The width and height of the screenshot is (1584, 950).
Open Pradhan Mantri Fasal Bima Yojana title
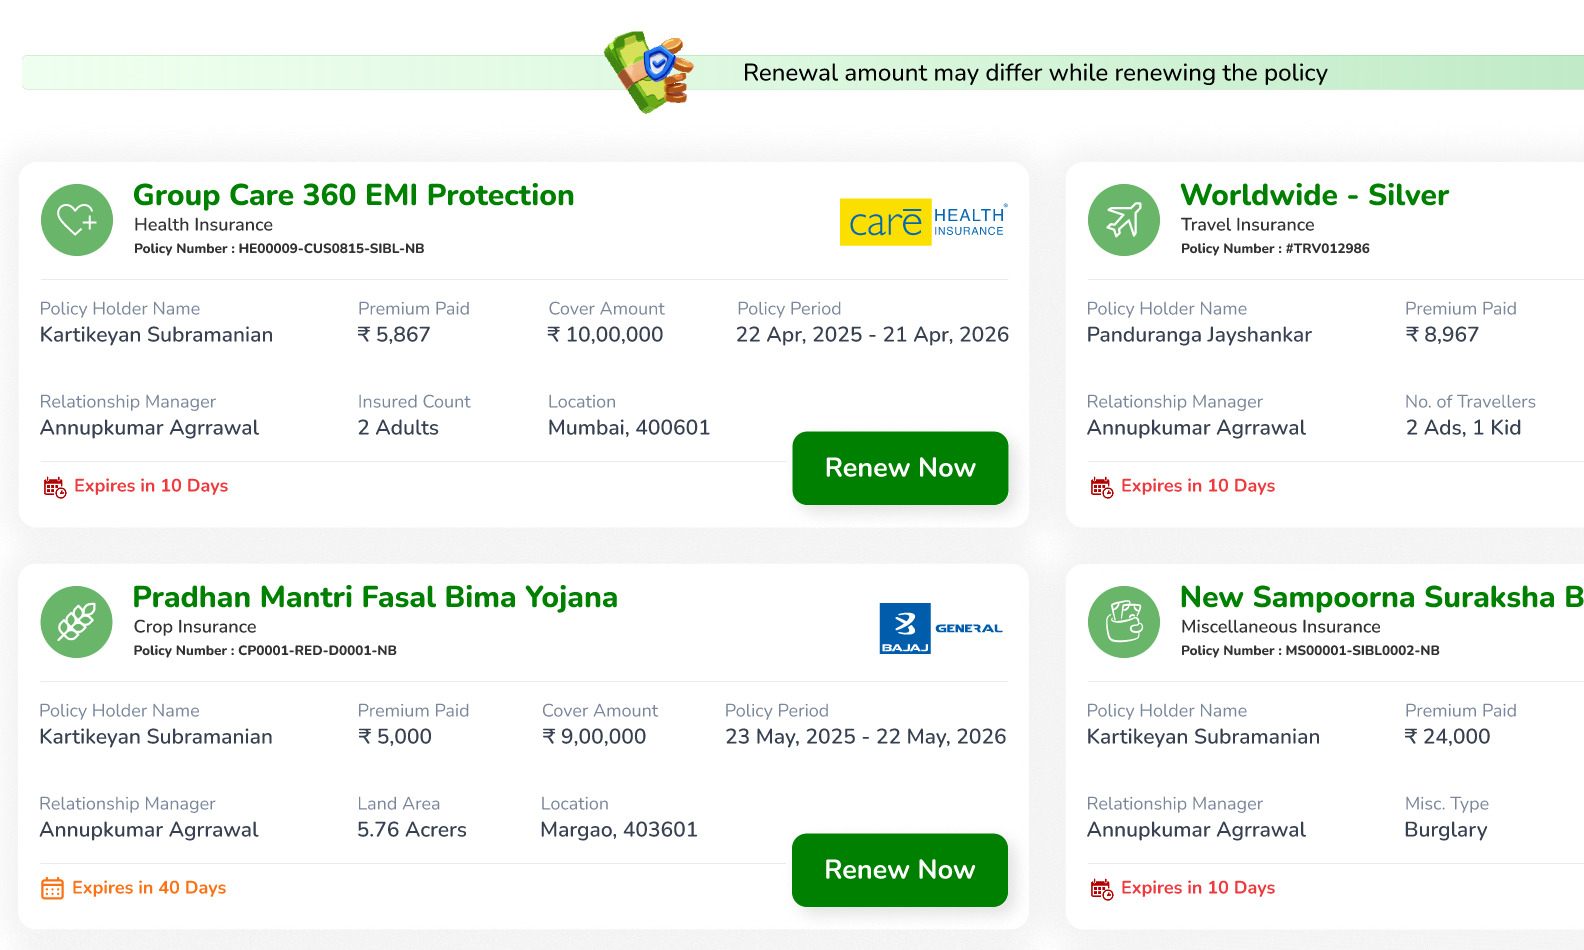point(375,597)
